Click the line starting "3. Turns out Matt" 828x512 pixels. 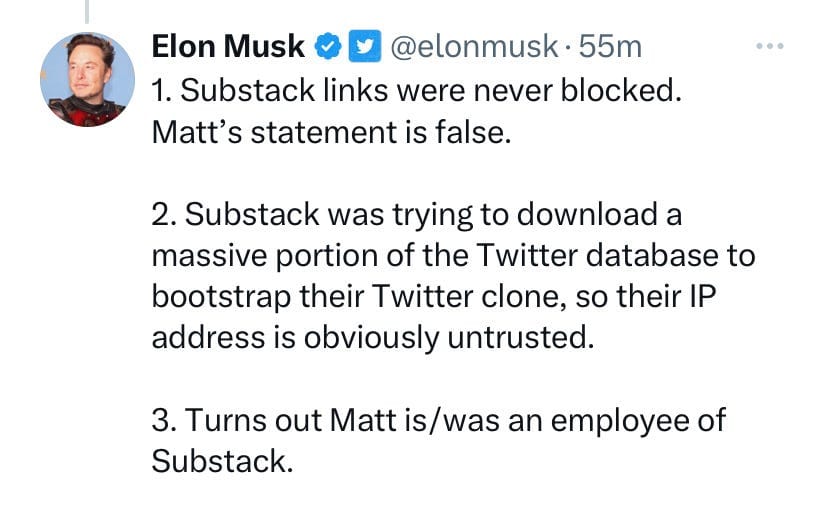pyautogui.click(x=438, y=421)
